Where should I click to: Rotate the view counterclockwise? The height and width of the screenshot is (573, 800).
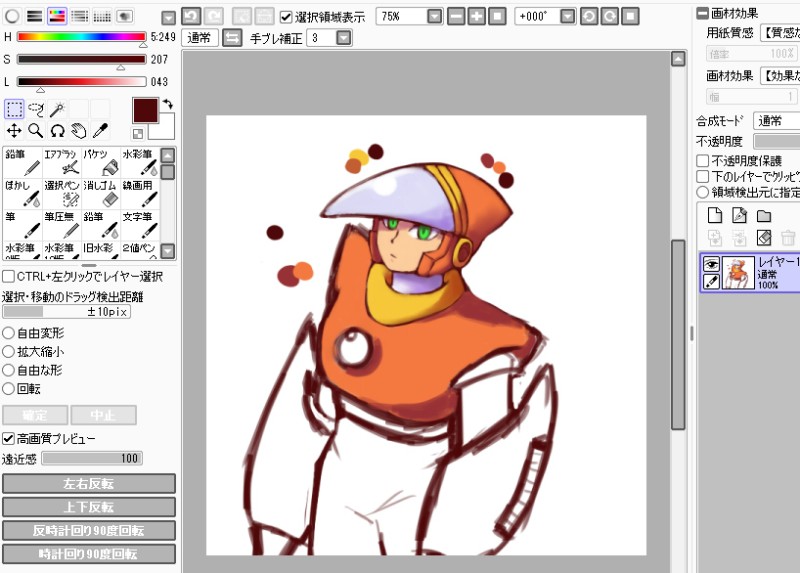[589, 16]
